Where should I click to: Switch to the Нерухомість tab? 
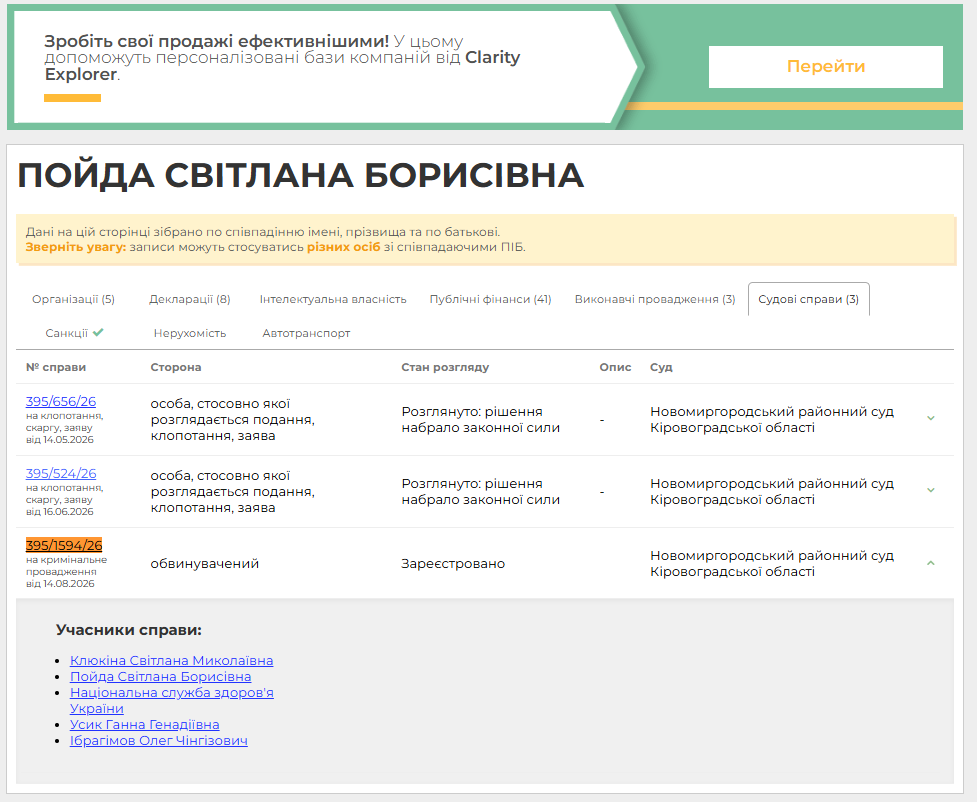(x=190, y=333)
